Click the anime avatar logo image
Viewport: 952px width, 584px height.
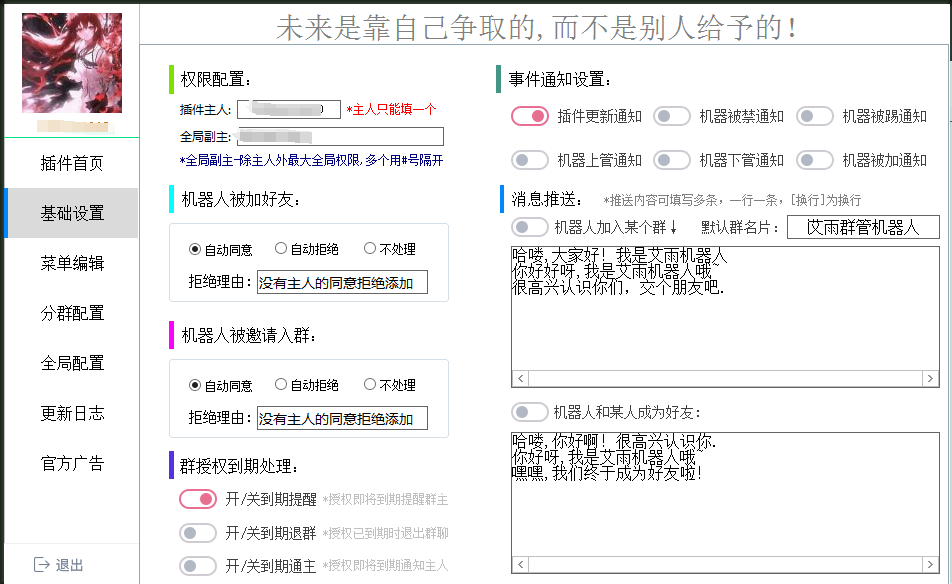coord(70,60)
